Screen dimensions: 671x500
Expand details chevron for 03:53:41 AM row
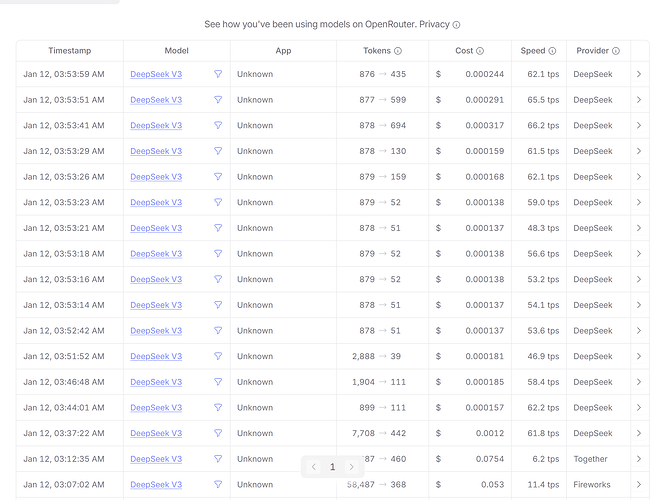pyautogui.click(x=639, y=125)
